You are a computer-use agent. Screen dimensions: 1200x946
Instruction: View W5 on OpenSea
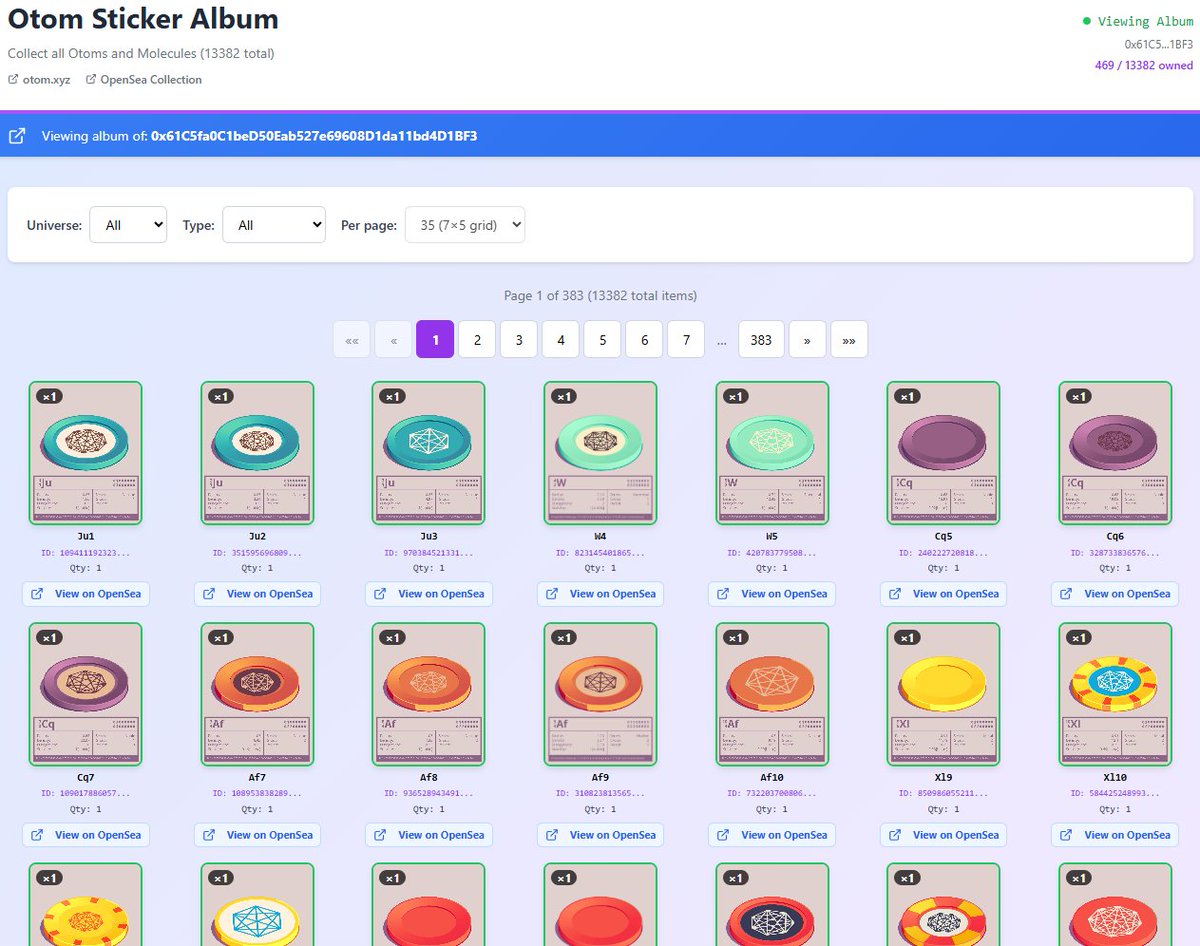[772, 594]
